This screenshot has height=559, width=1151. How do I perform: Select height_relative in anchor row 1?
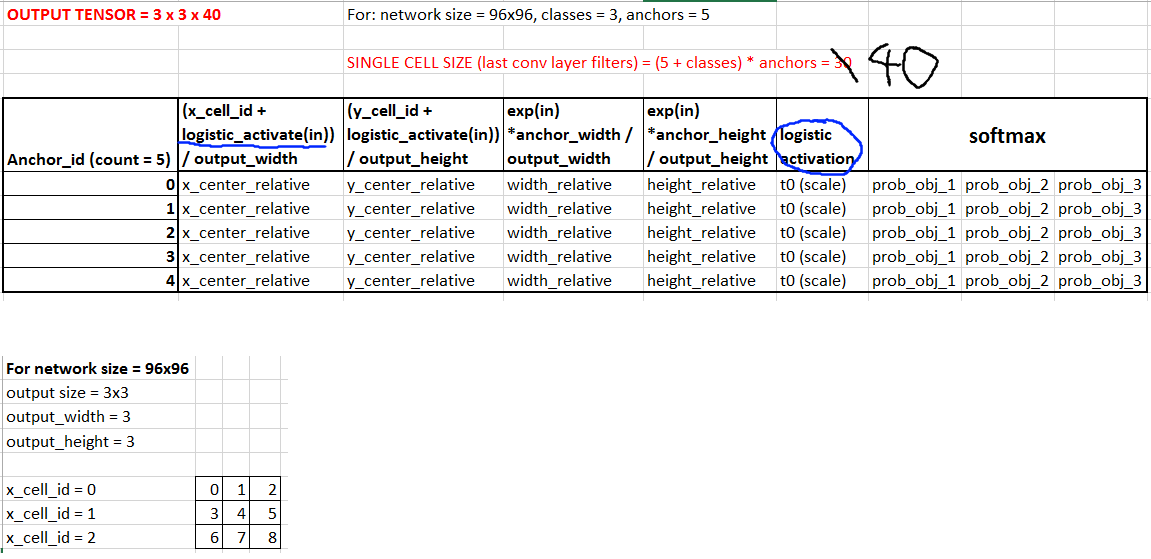710,209
